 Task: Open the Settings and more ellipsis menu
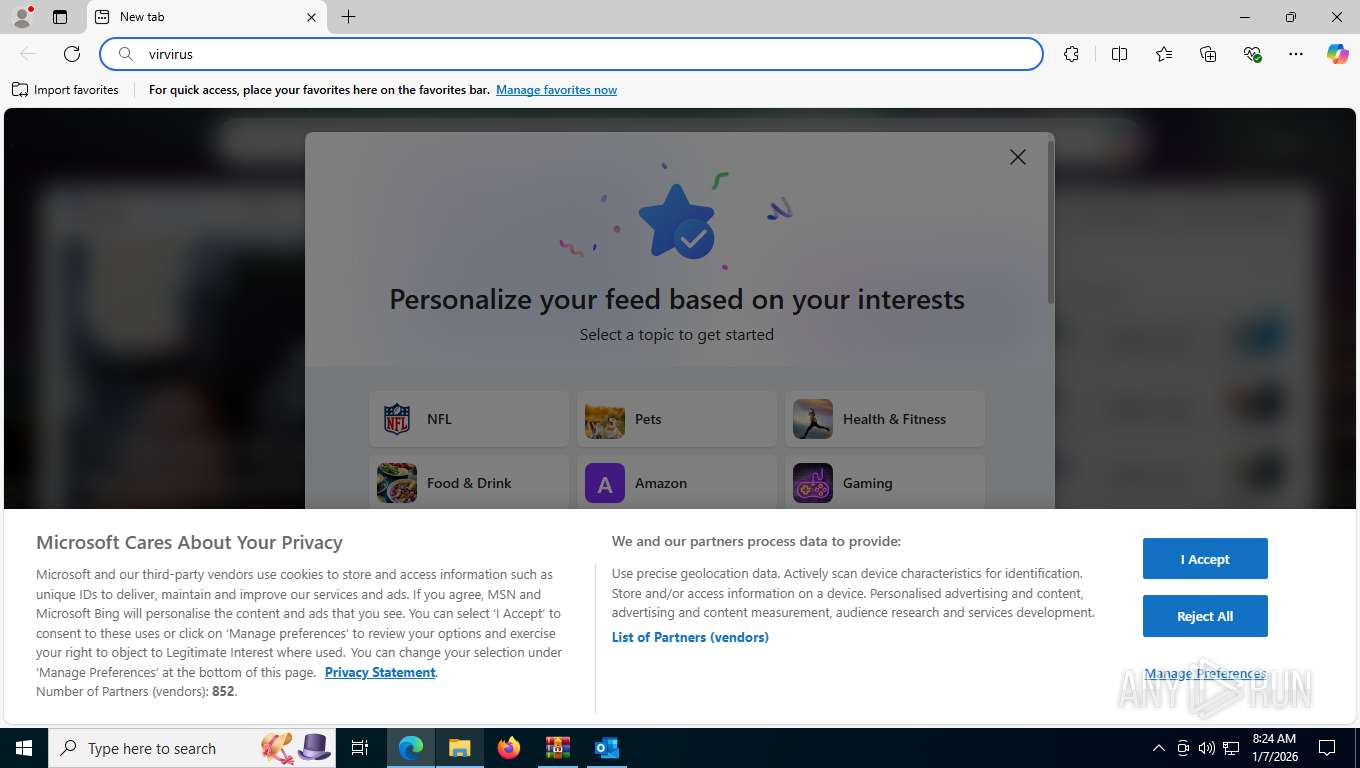pyautogui.click(x=1296, y=54)
